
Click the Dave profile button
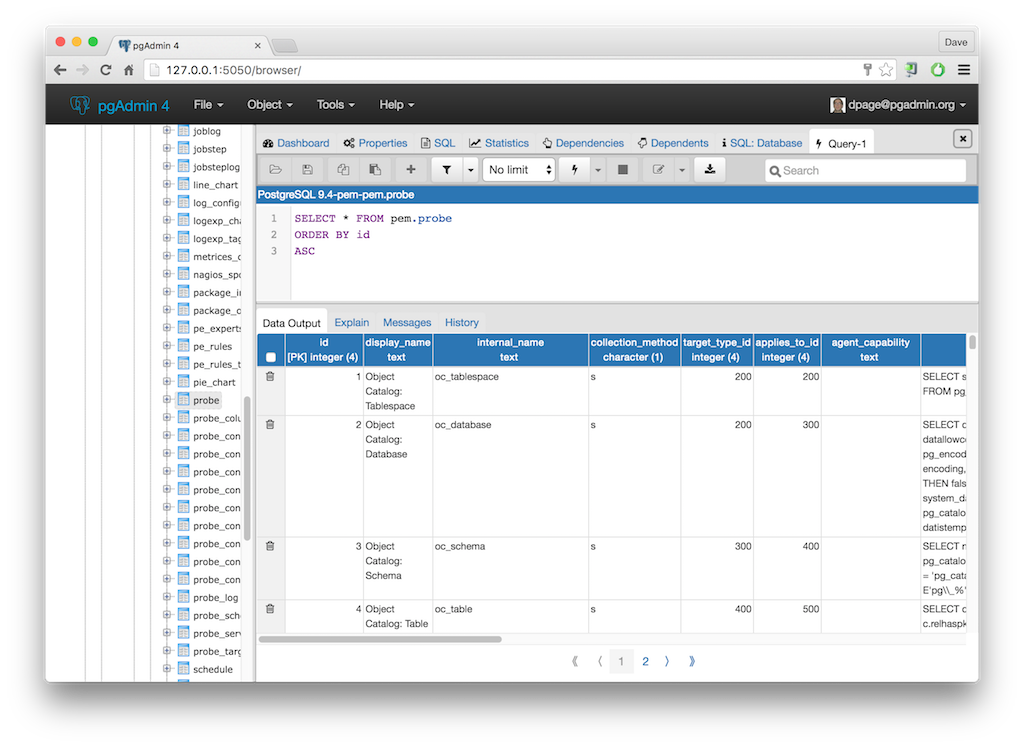955,42
